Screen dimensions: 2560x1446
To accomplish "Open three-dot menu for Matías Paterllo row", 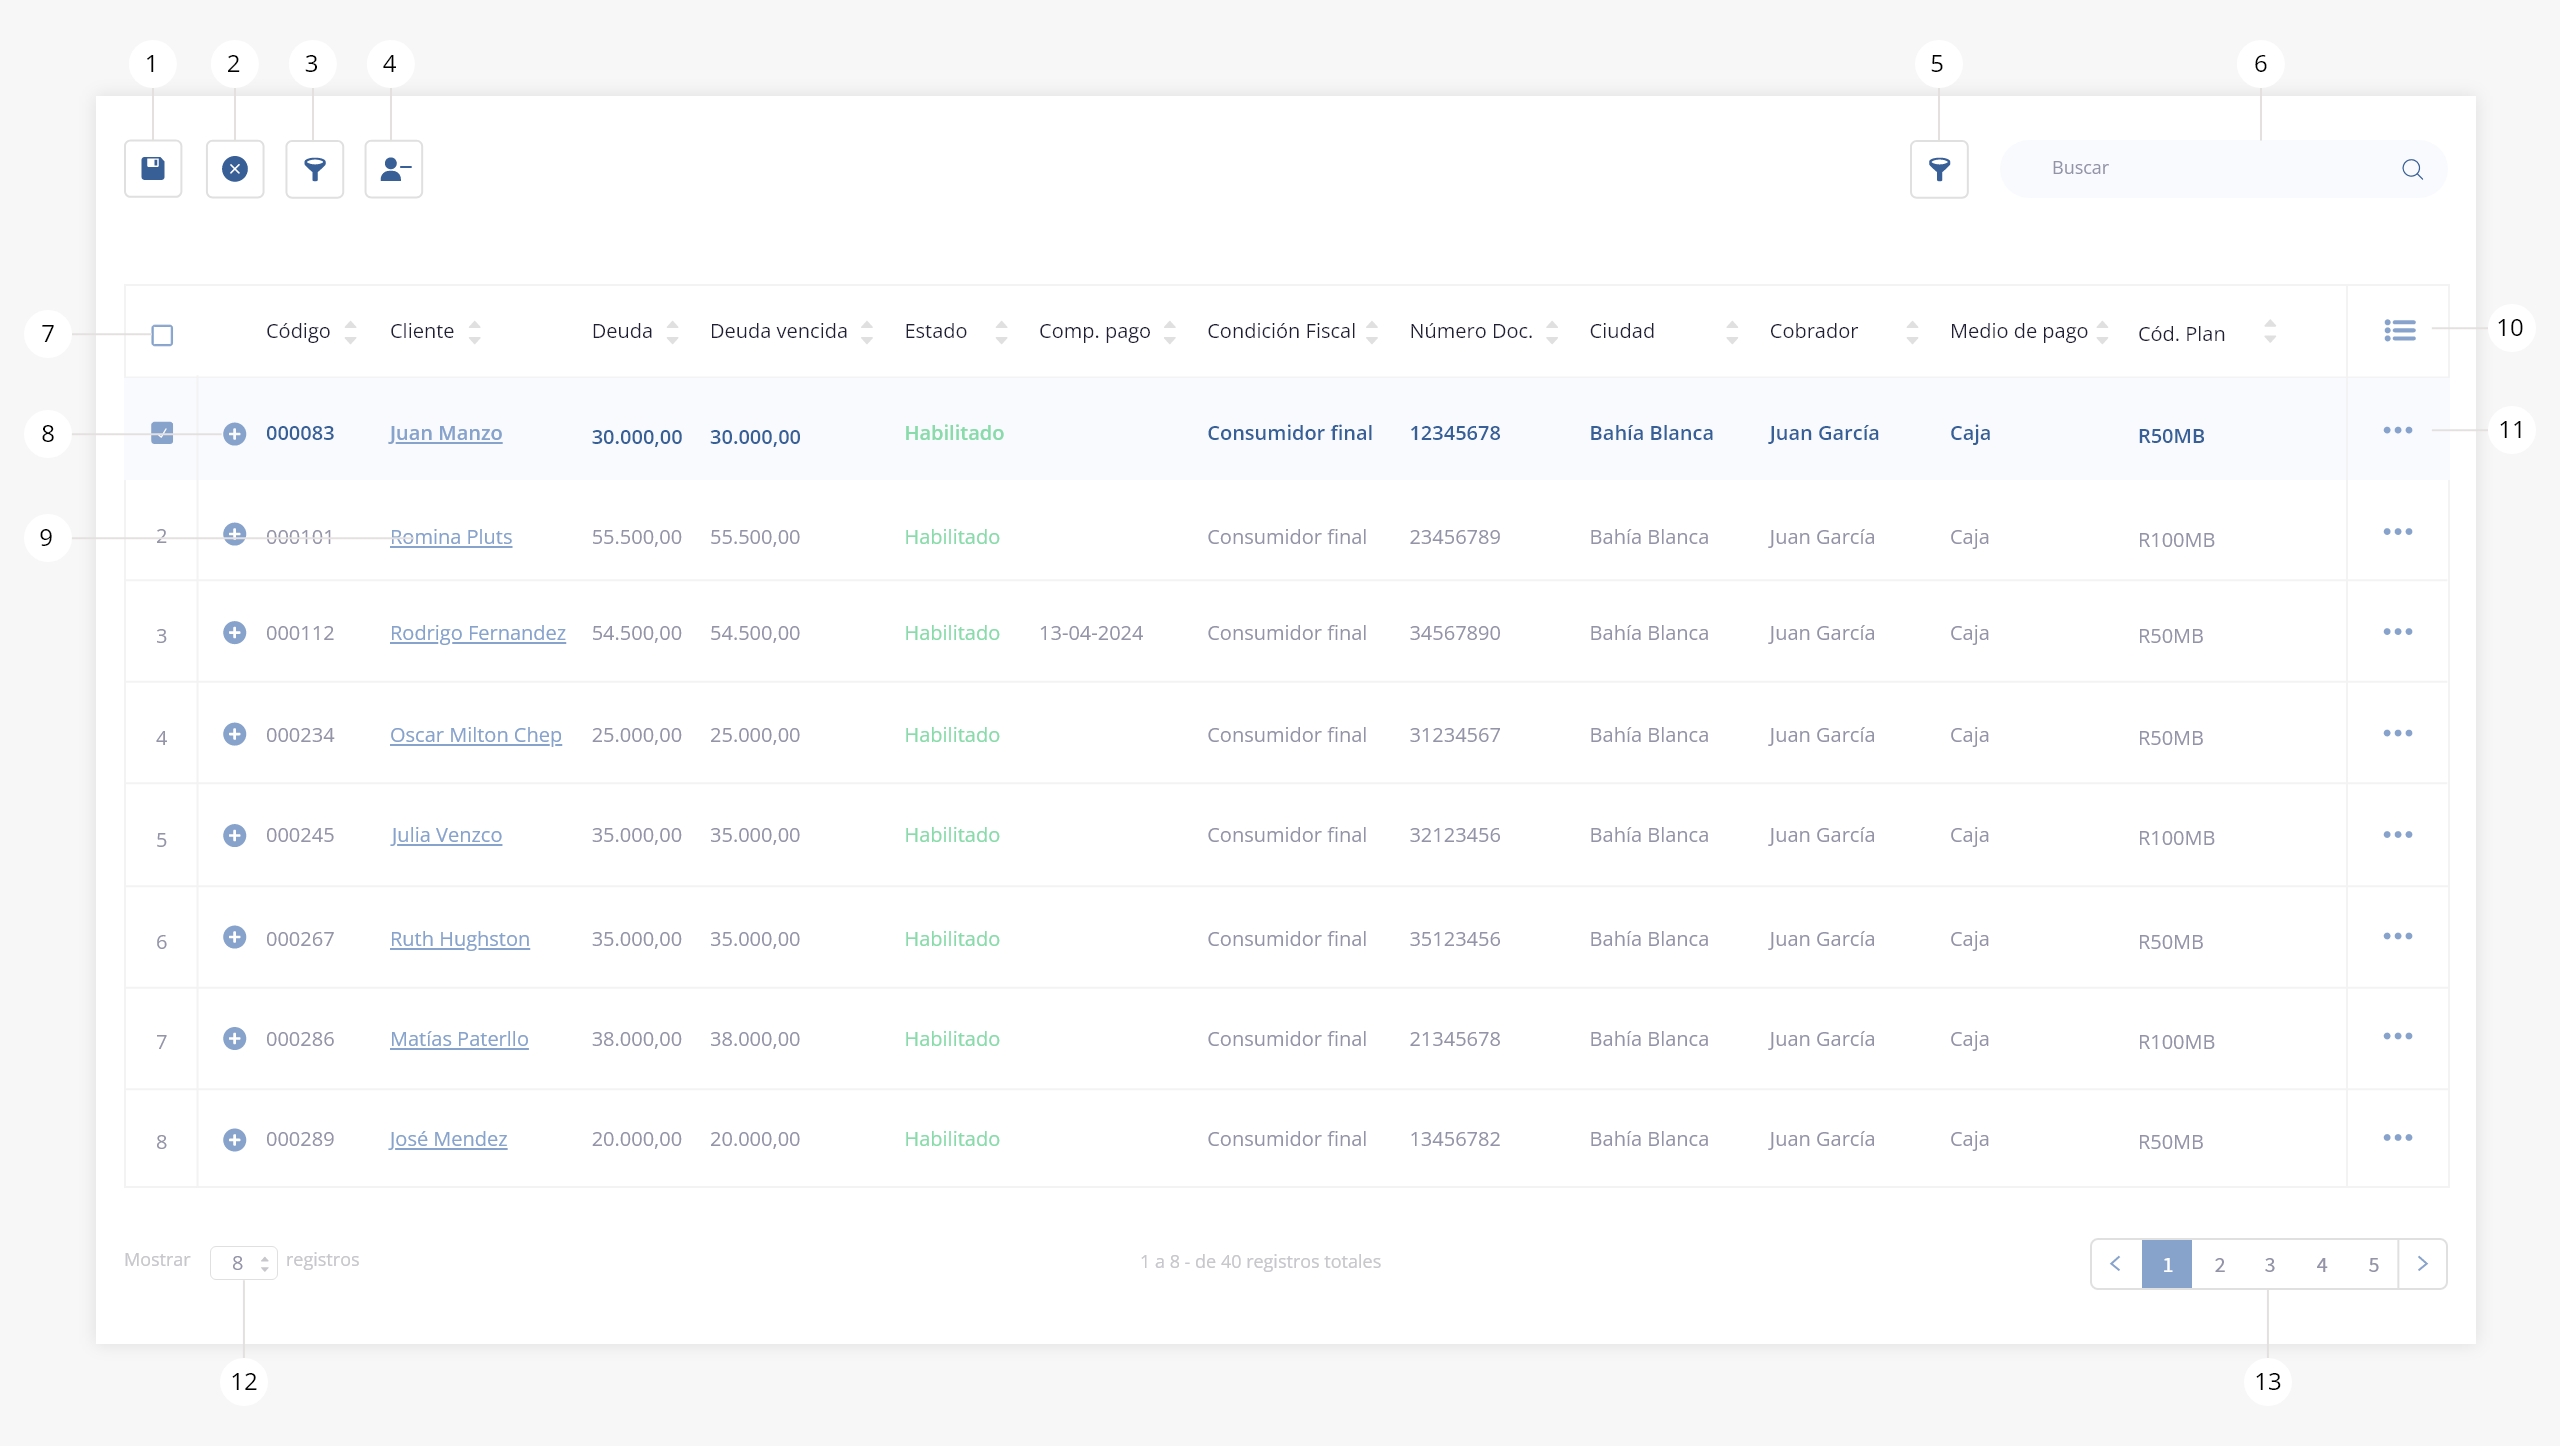I will pos(2397,1036).
